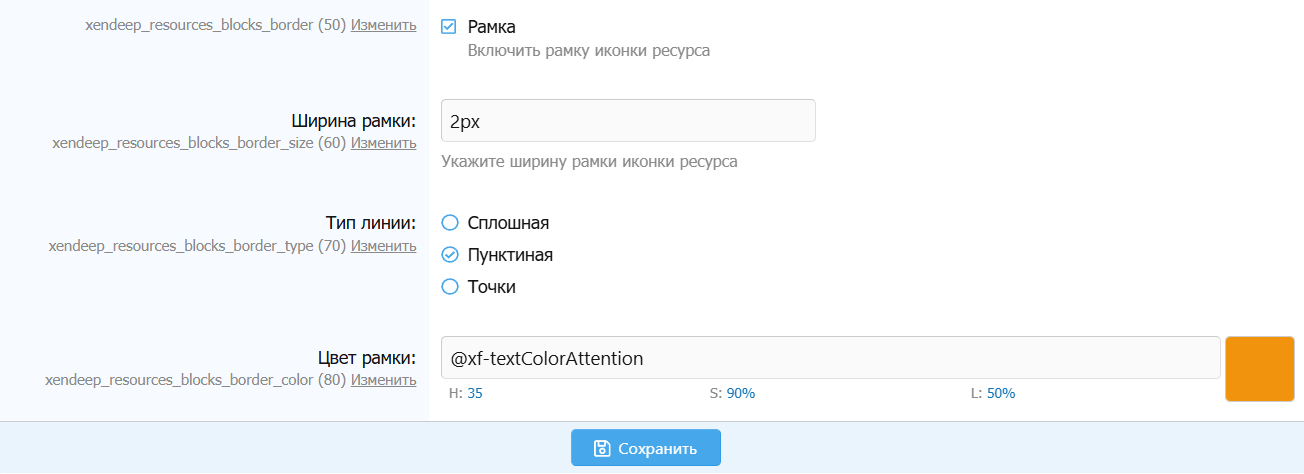The width and height of the screenshot is (1304, 474).
Task: Click the lightness value 50%
Action: (1000, 394)
